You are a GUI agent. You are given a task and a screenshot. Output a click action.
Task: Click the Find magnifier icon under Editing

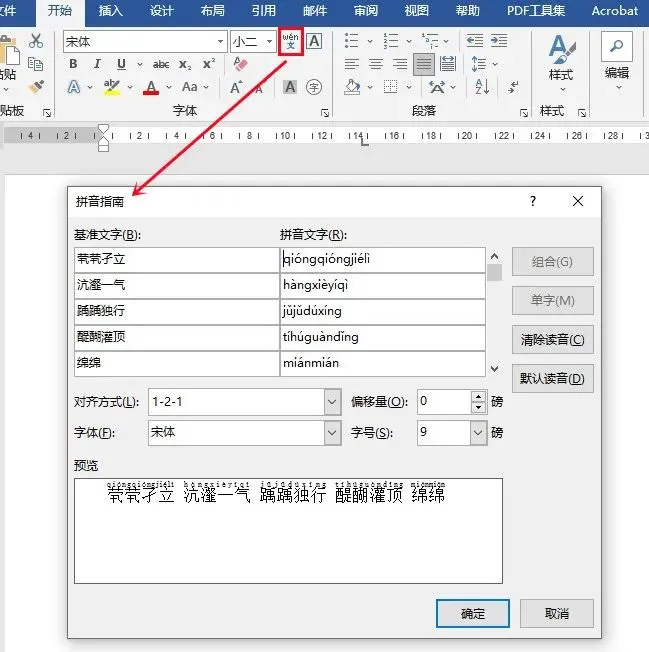click(617, 47)
